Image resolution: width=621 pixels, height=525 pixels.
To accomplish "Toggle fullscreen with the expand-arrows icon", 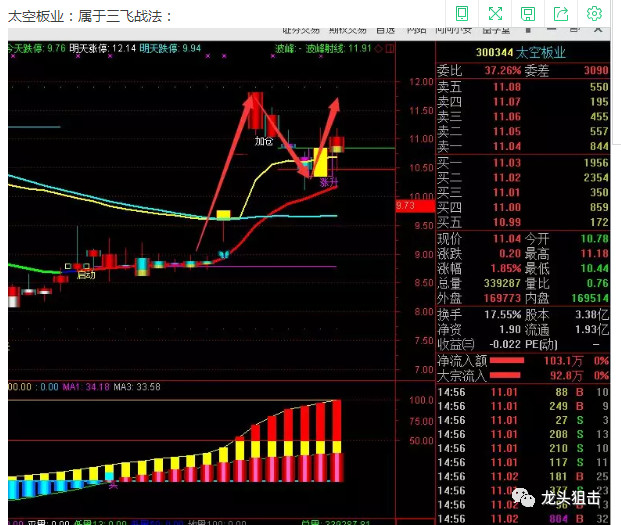I will click(x=495, y=13).
